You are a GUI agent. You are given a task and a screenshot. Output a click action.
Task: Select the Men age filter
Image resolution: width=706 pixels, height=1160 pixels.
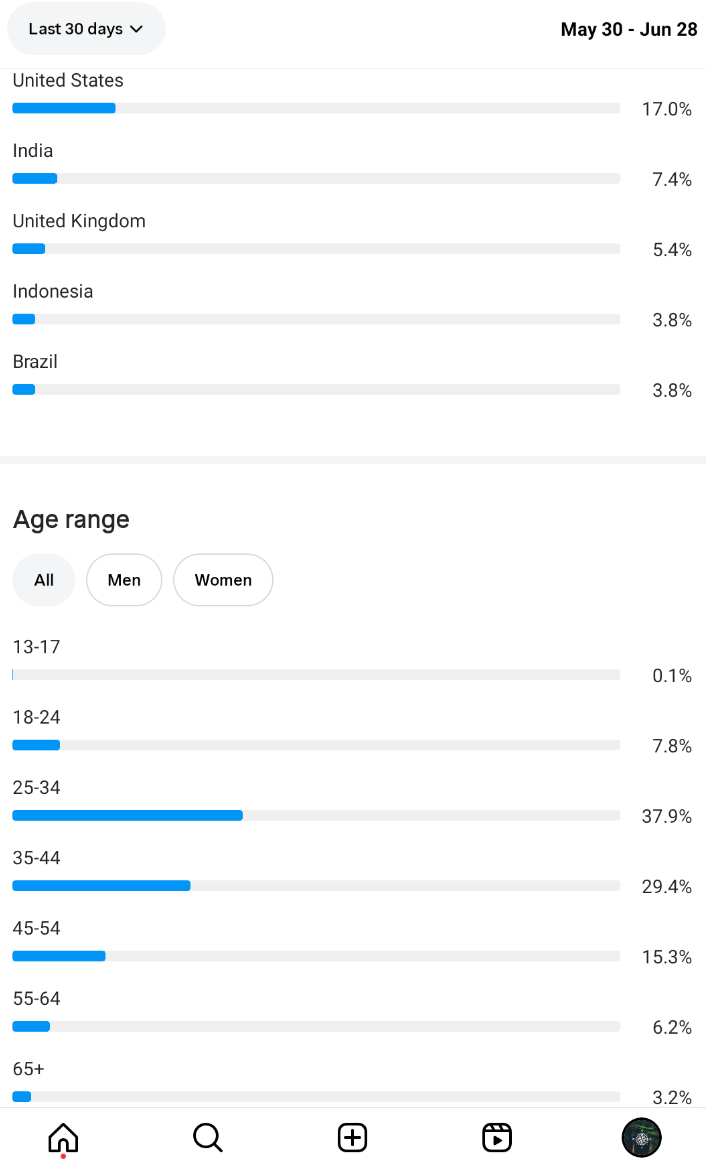[x=124, y=580]
